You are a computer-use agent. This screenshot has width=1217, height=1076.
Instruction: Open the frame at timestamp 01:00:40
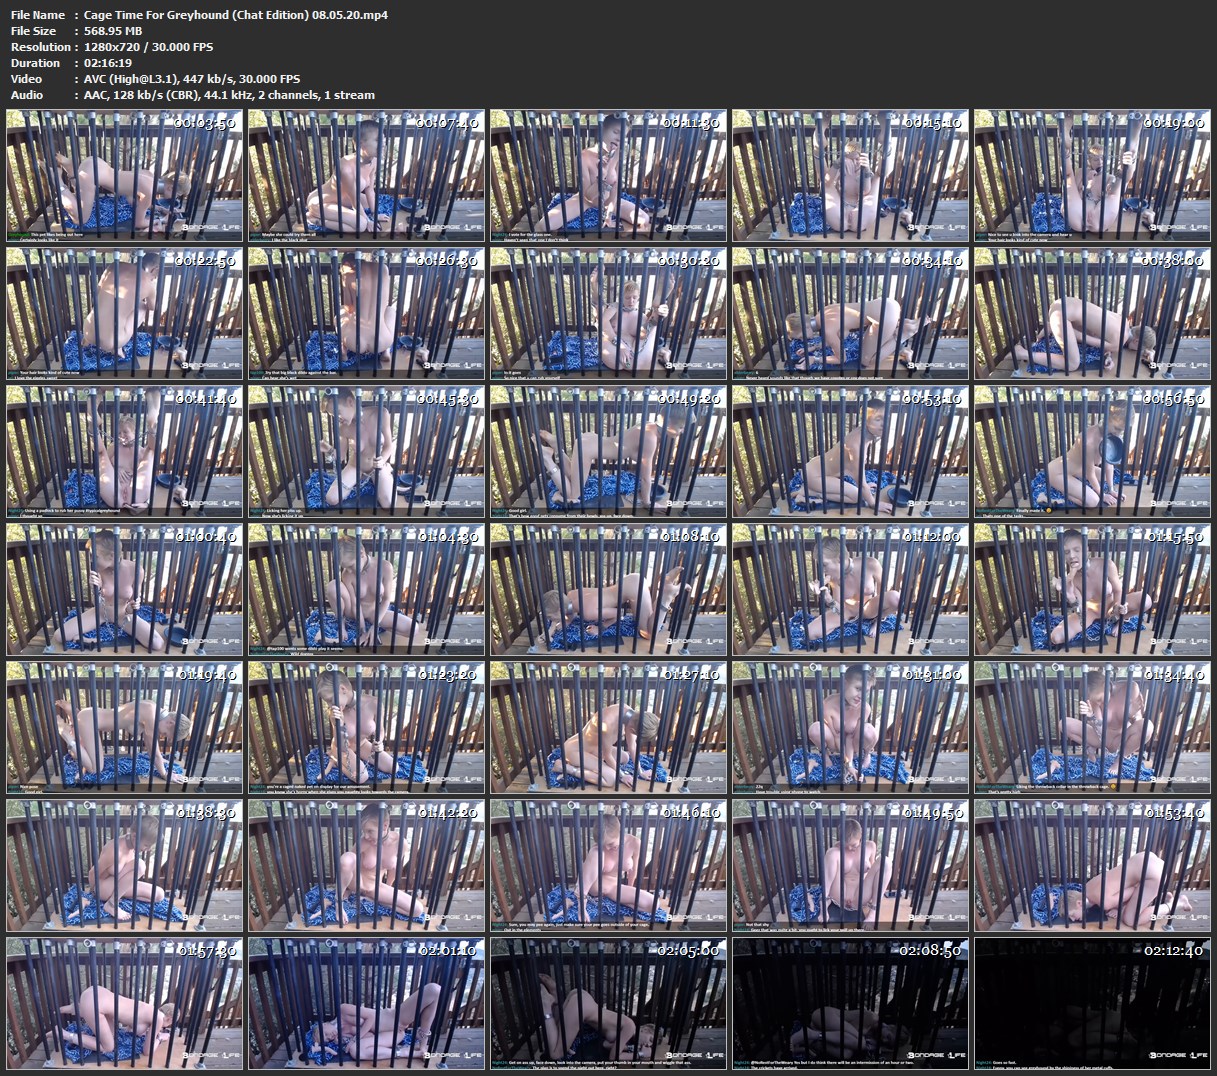coord(124,589)
